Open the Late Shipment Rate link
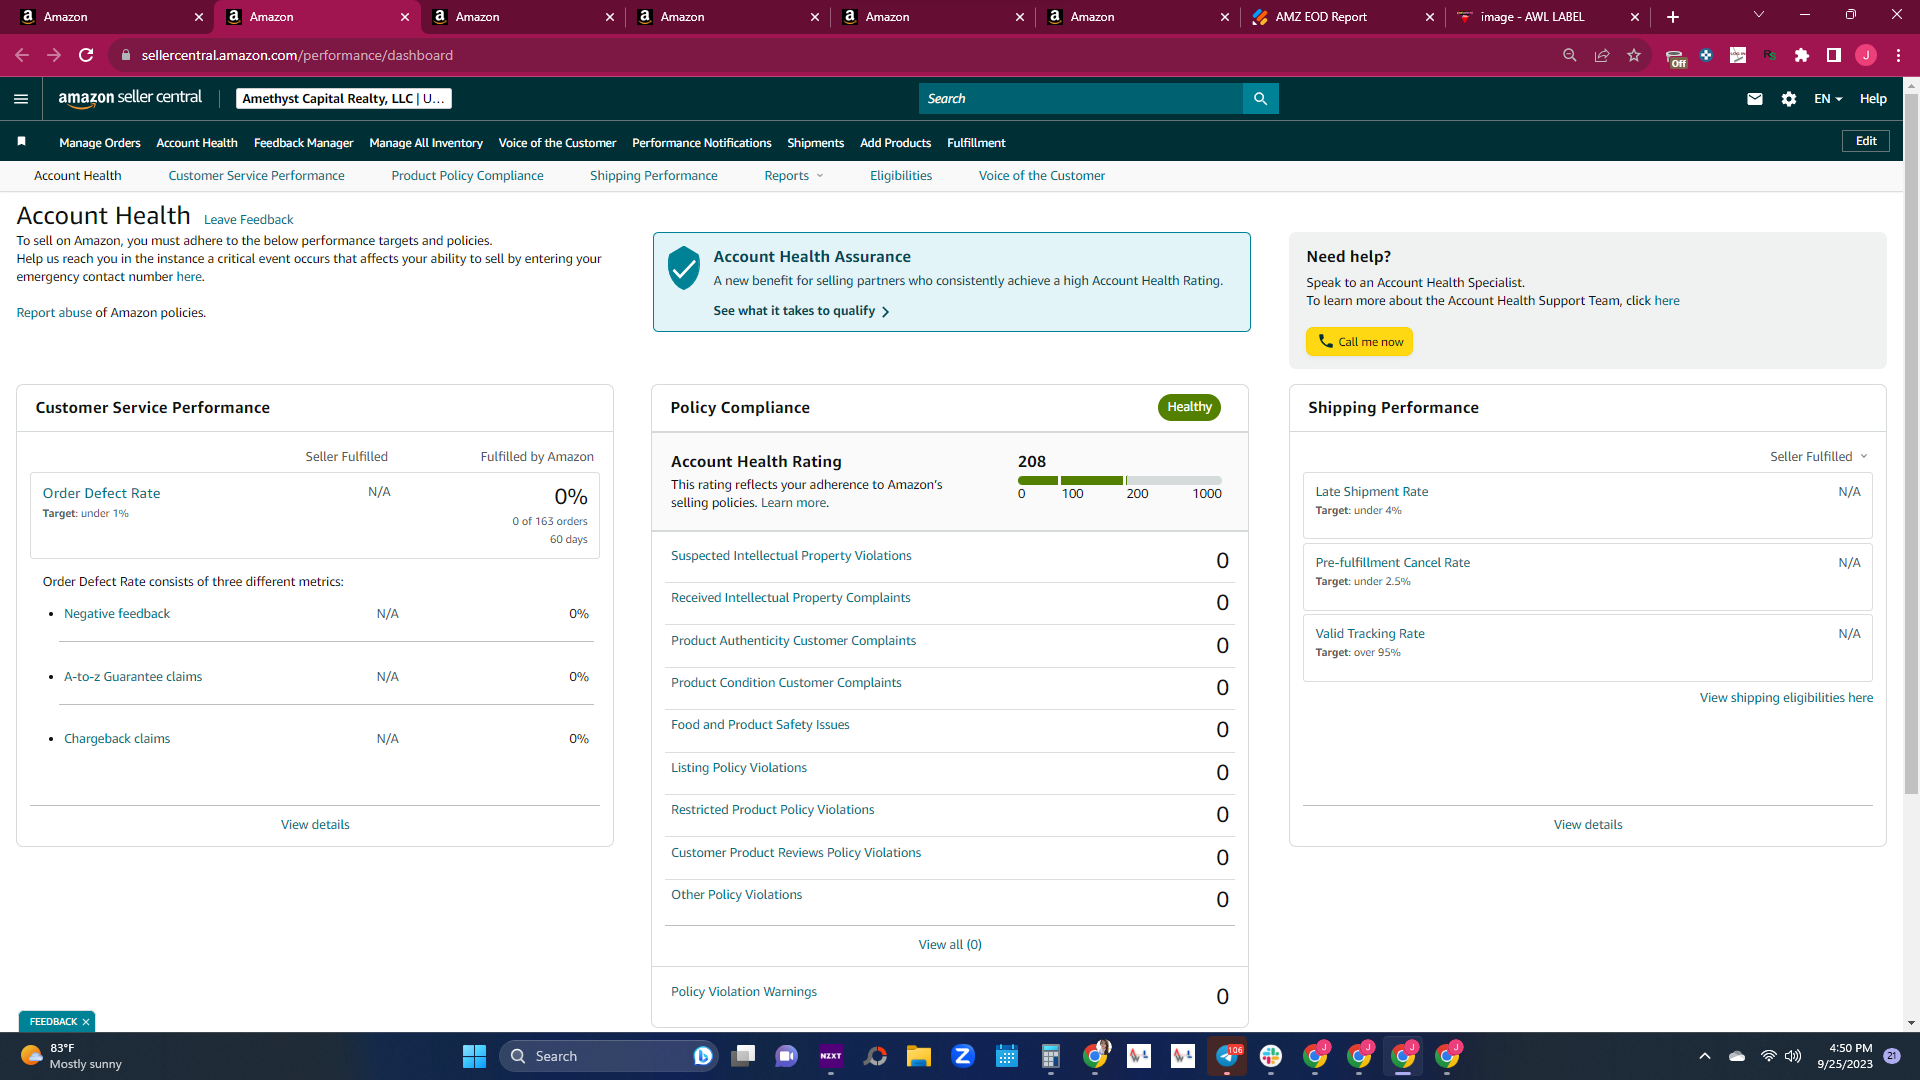The height and width of the screenshot is (1080, 1920). click(1372, 492)
